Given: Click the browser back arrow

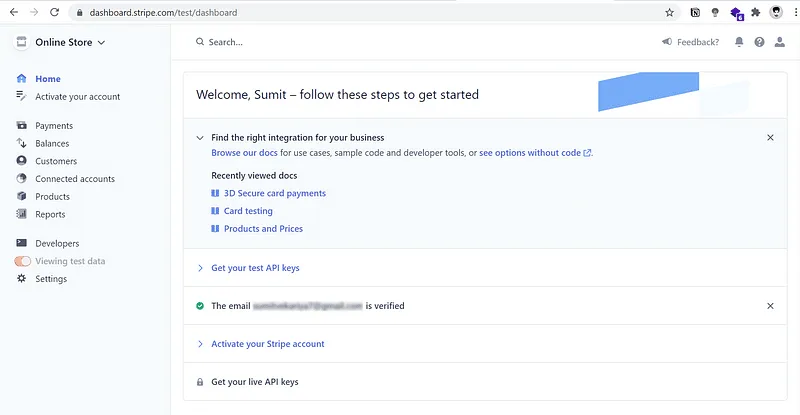Looking at the screenshot, I should click(x=14, y=12).
